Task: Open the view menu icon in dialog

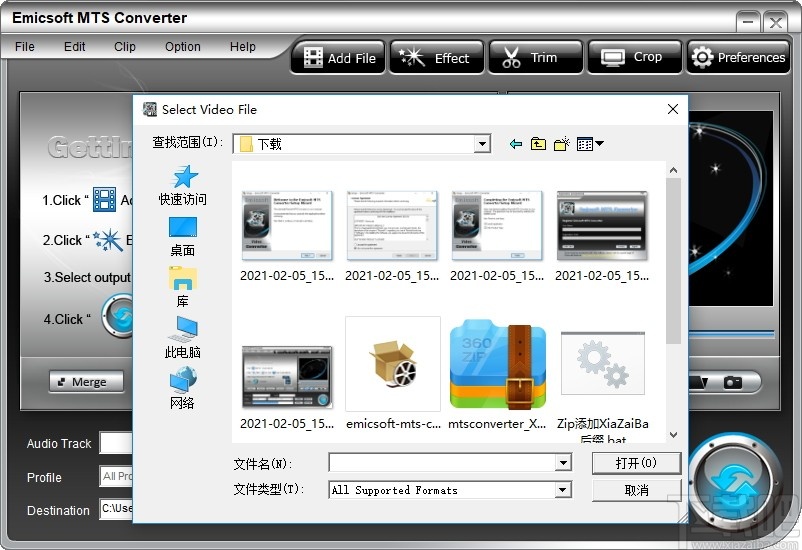Action: pyautogui.click(x=590, y=144)
